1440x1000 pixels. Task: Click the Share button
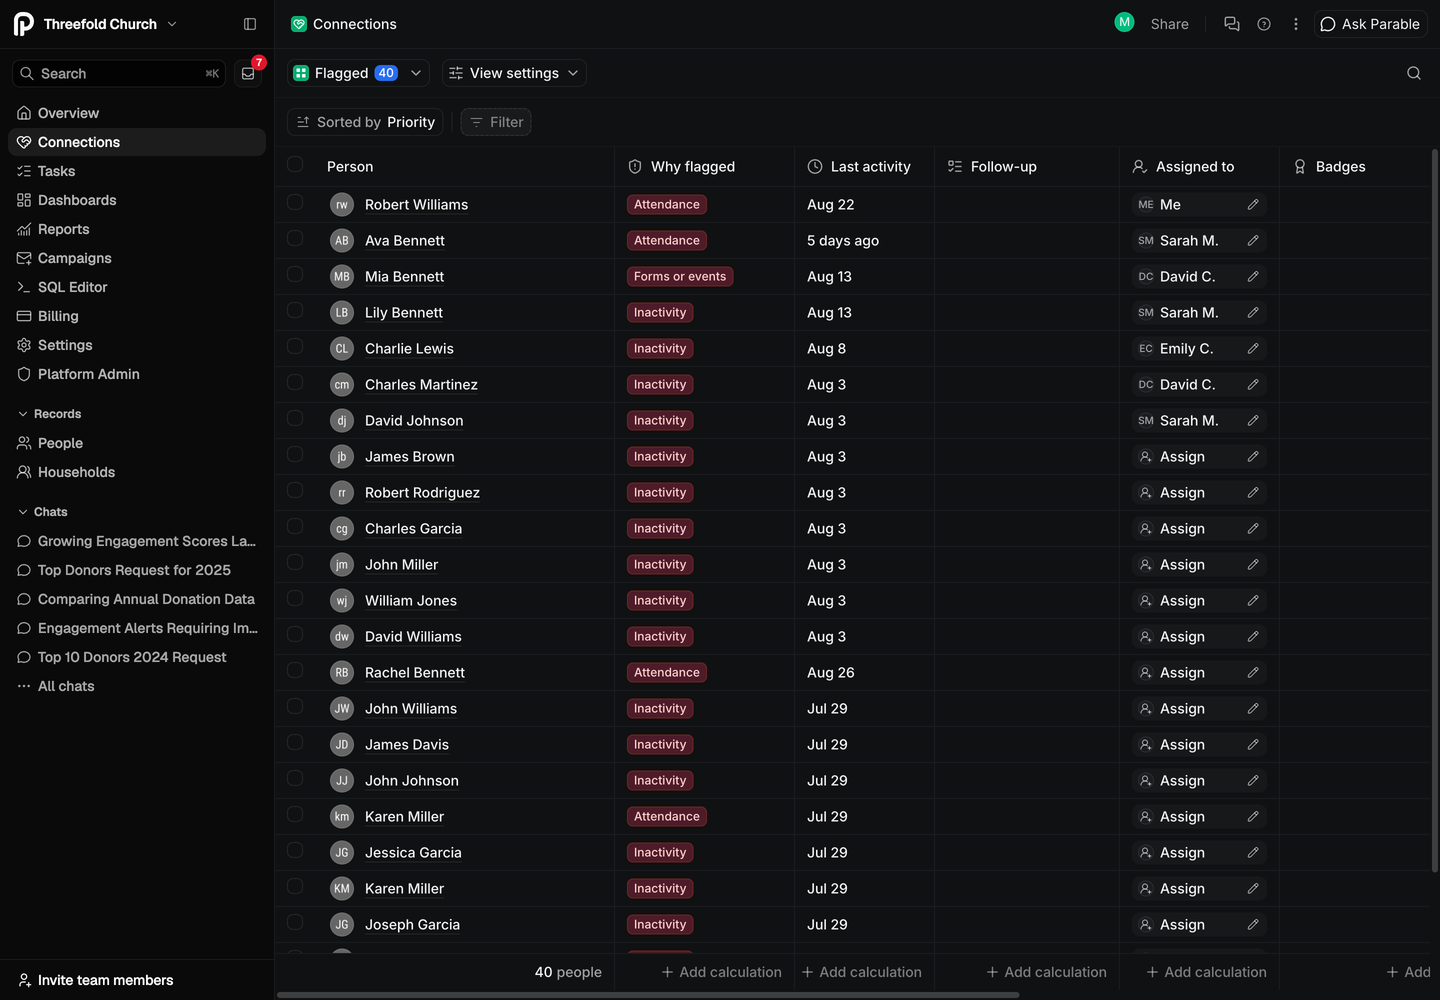1169,24
